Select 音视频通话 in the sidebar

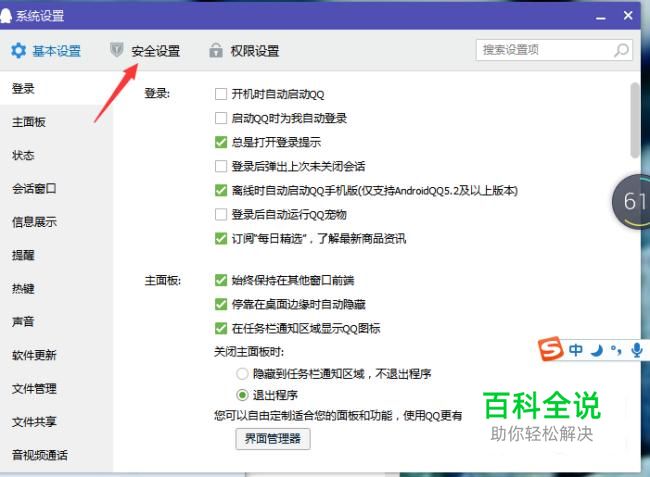(56, 455)
